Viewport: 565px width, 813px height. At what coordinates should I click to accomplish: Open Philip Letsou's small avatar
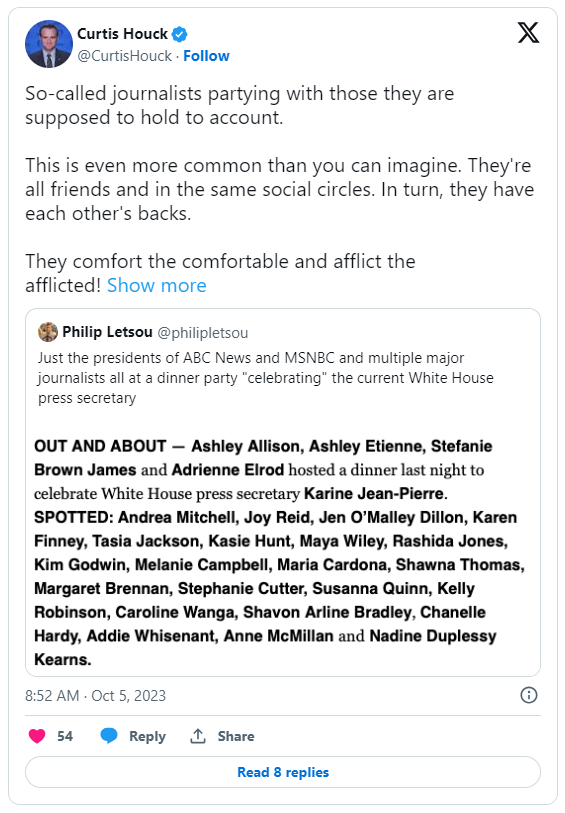point(48,332)
